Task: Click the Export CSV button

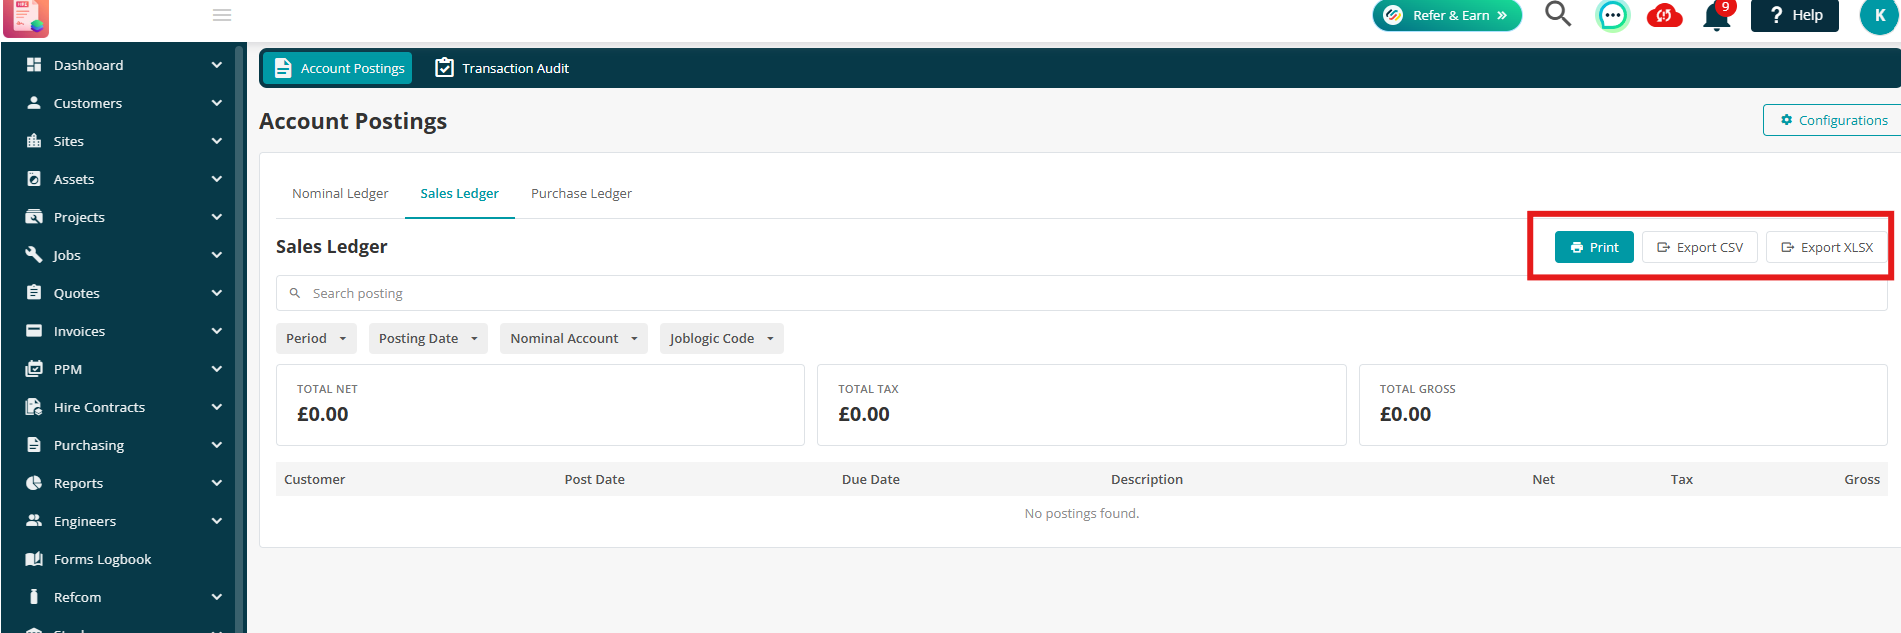Action: 1700,247
